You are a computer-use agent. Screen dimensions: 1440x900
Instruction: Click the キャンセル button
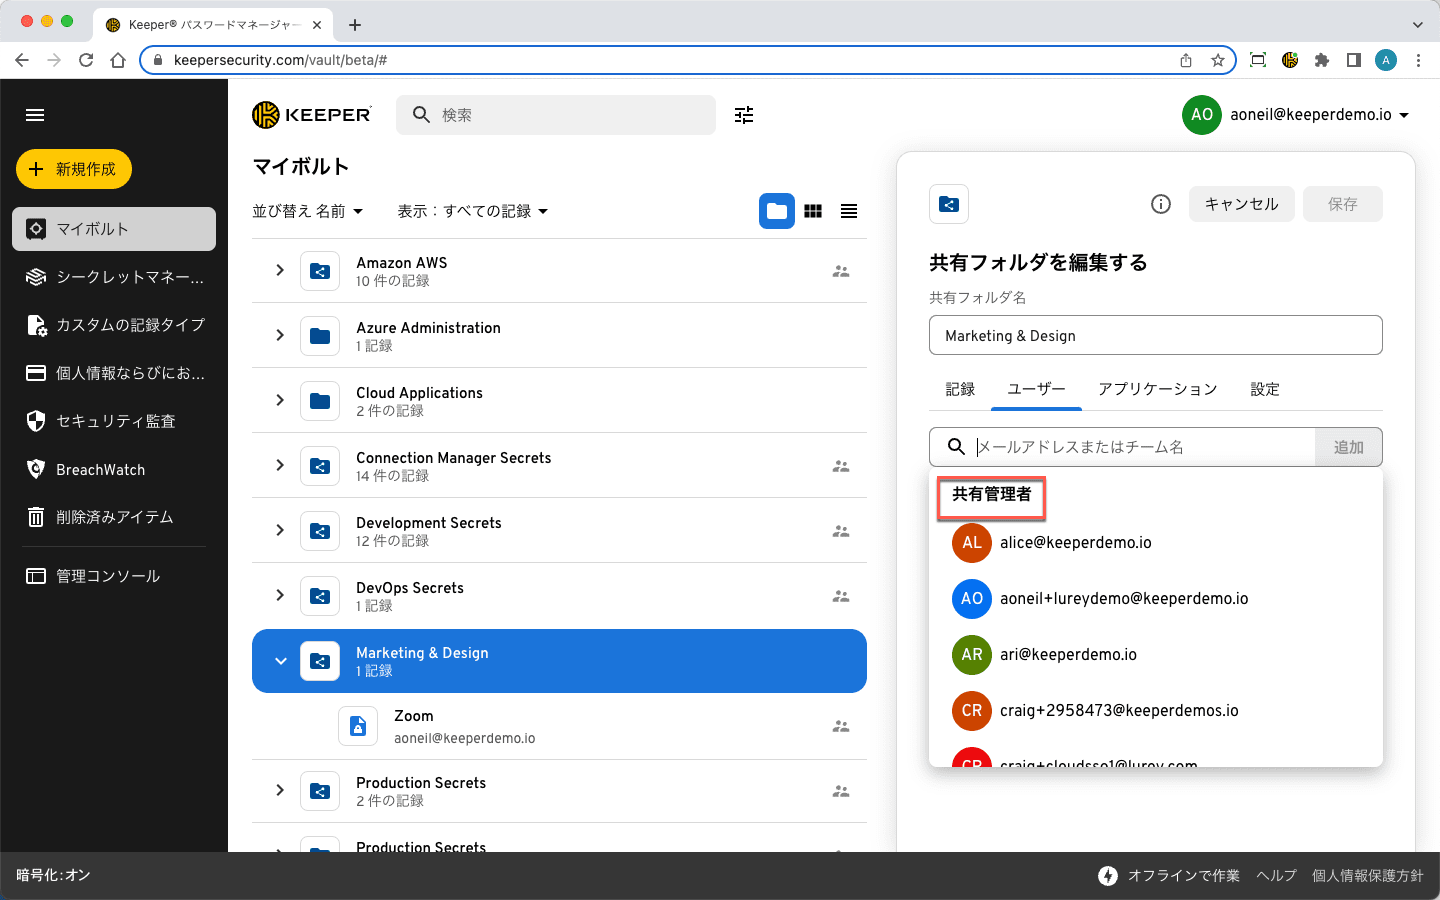point(1241,204)
